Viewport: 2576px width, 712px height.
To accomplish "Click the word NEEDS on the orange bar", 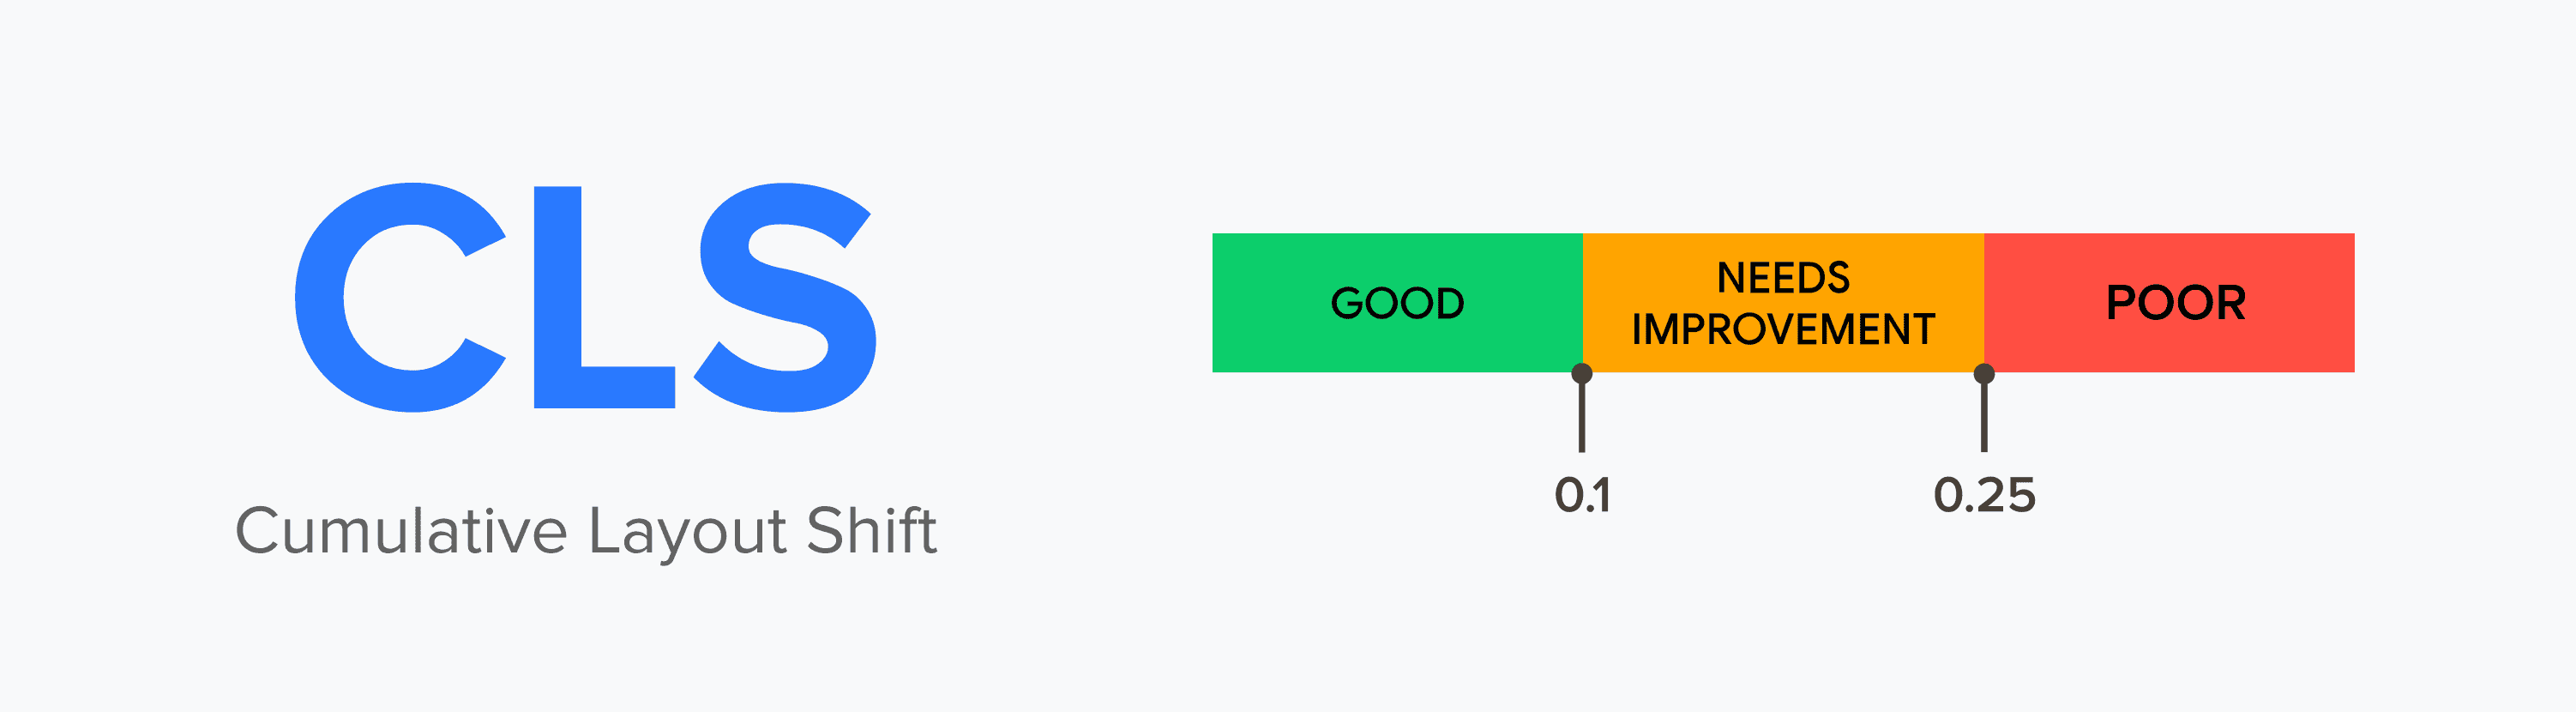I will [1783, 278].
